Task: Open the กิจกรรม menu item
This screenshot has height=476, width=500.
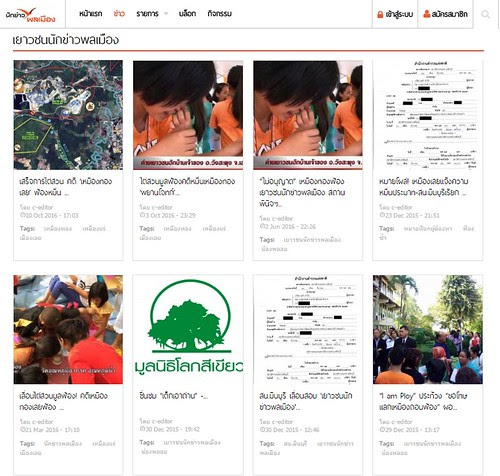Action: click(x=219, y=14)
